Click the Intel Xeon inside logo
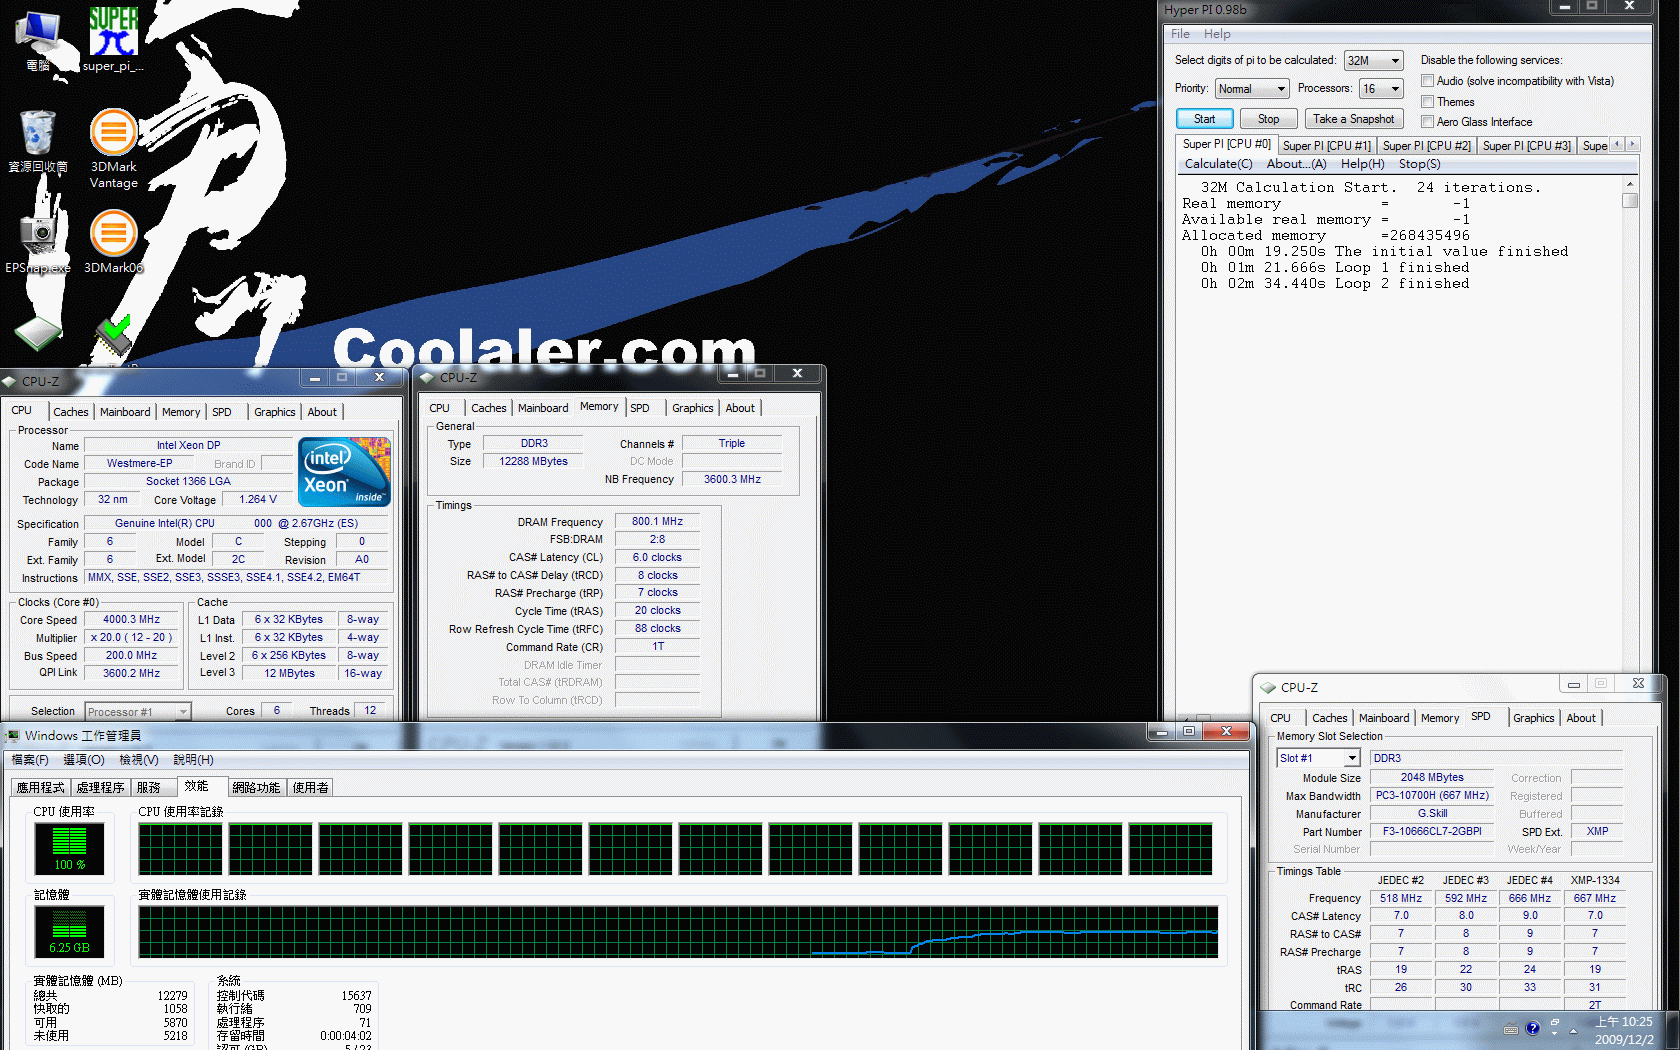The height and width of the screenshot is (1050, 1680). (x=344, y=472)
